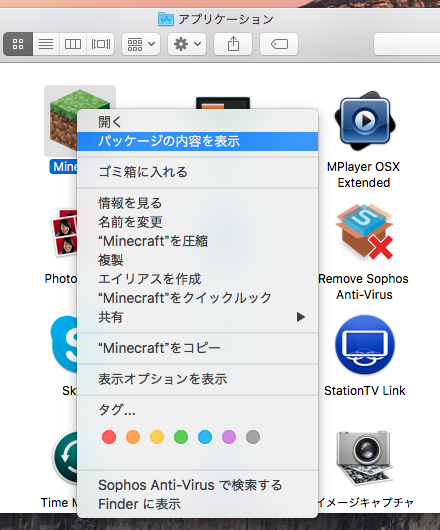Select the イメージキャプチャ app icon
Screen dimensions: 440x530
[x=364, y=457]
